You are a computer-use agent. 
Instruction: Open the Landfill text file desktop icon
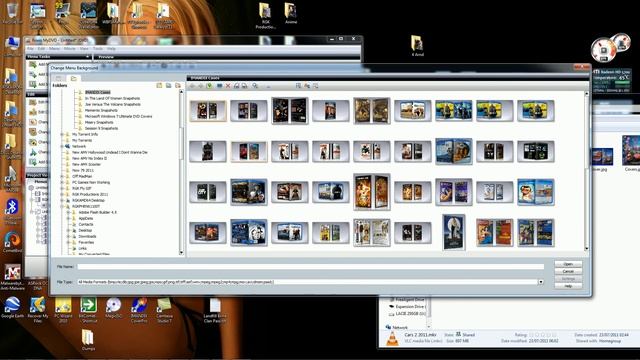click(215, 310)
